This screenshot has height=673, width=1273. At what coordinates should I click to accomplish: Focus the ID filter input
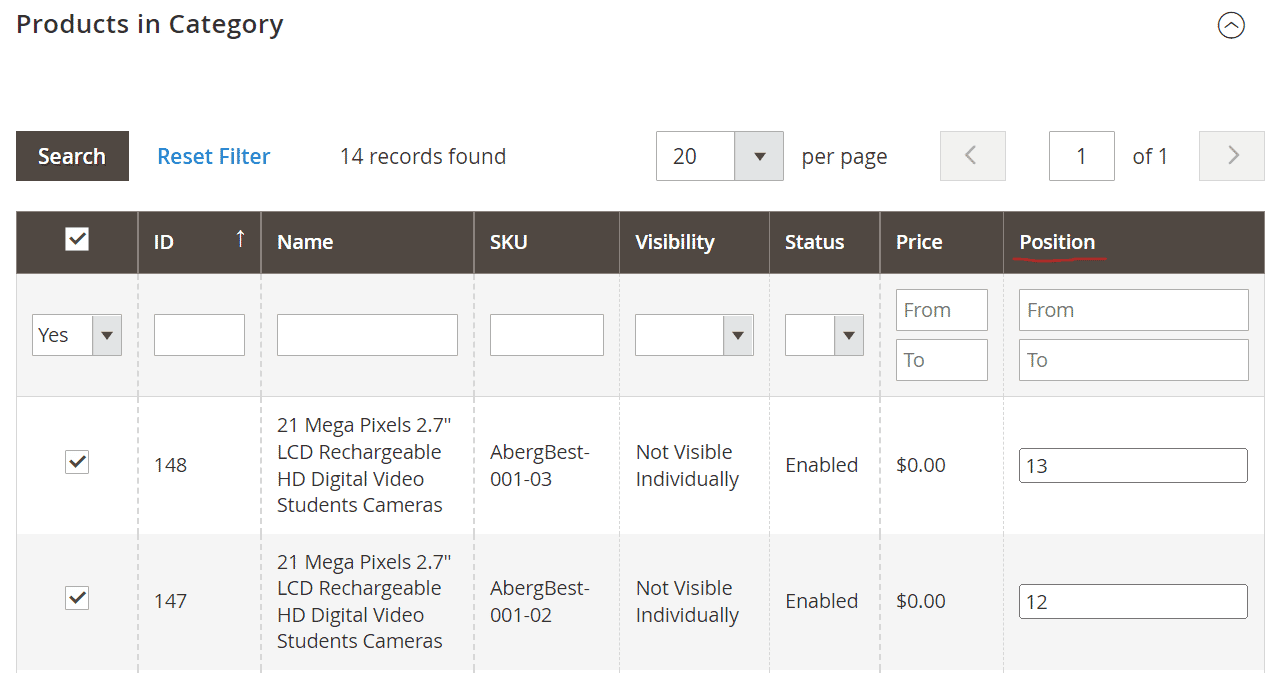199,335
